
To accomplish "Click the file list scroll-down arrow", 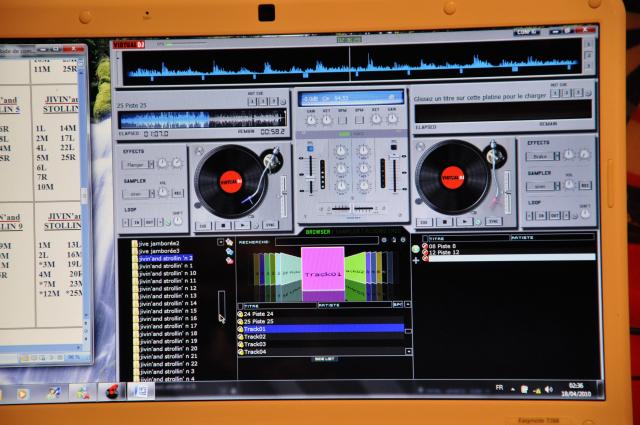I will click(408, 352).
